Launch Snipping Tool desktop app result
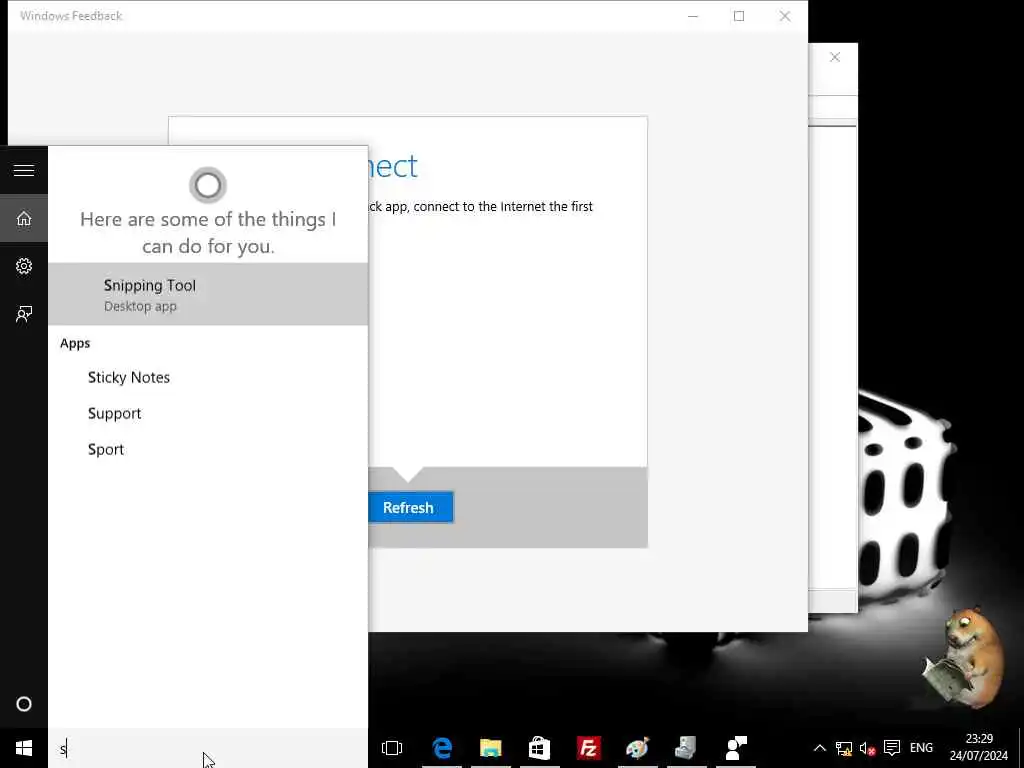The height and width of the screenshot is (768, 1024). pos(208,295)
